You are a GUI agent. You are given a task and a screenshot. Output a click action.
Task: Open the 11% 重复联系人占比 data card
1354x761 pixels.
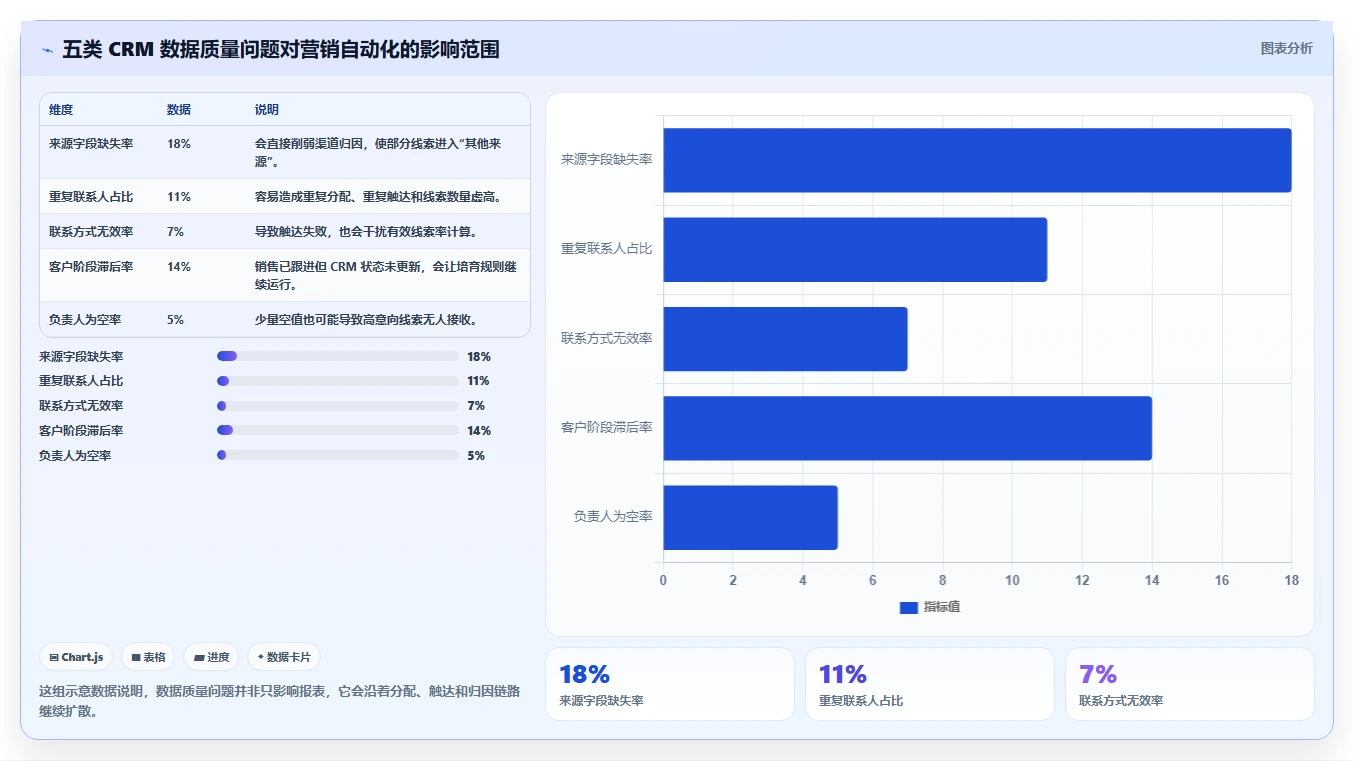coord(930,684)
